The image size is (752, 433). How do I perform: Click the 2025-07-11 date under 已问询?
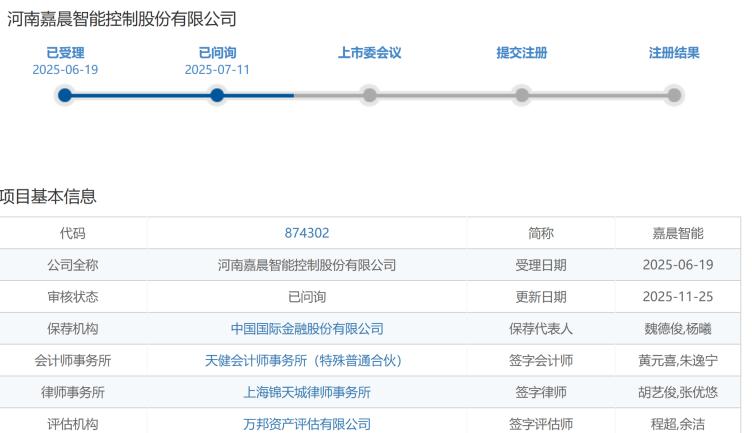[217, 70]
